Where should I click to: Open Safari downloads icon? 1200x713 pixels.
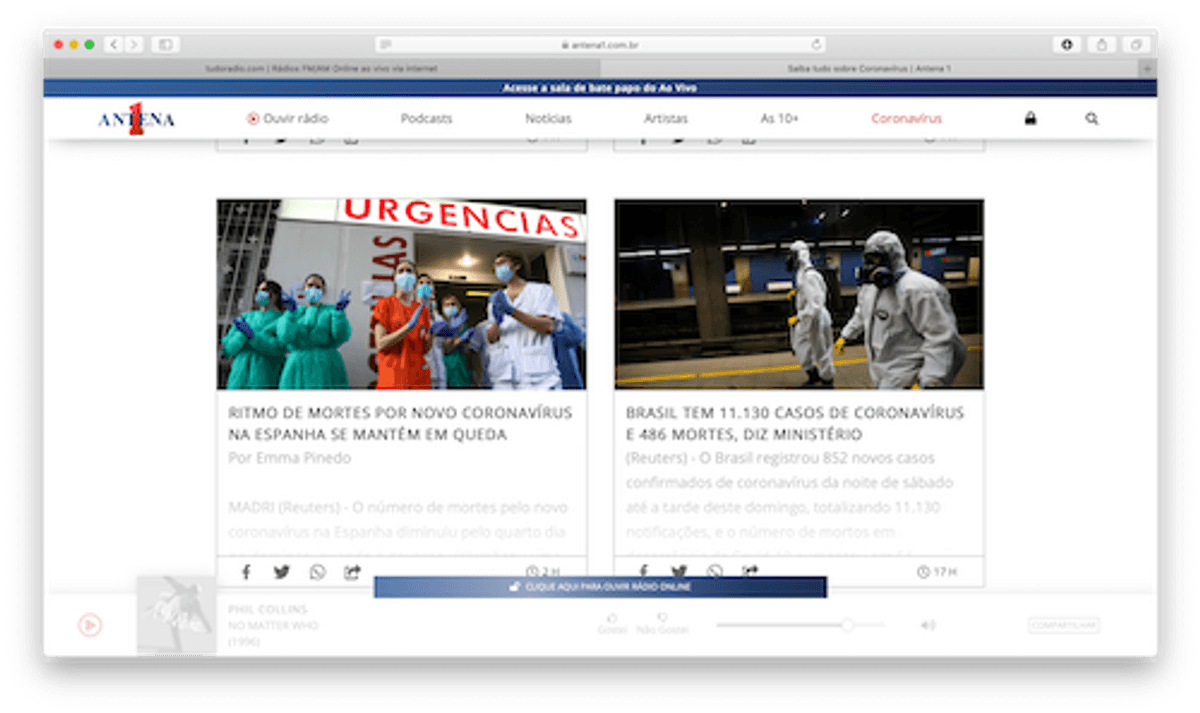pyautogui.click(x=1067, y=45)
